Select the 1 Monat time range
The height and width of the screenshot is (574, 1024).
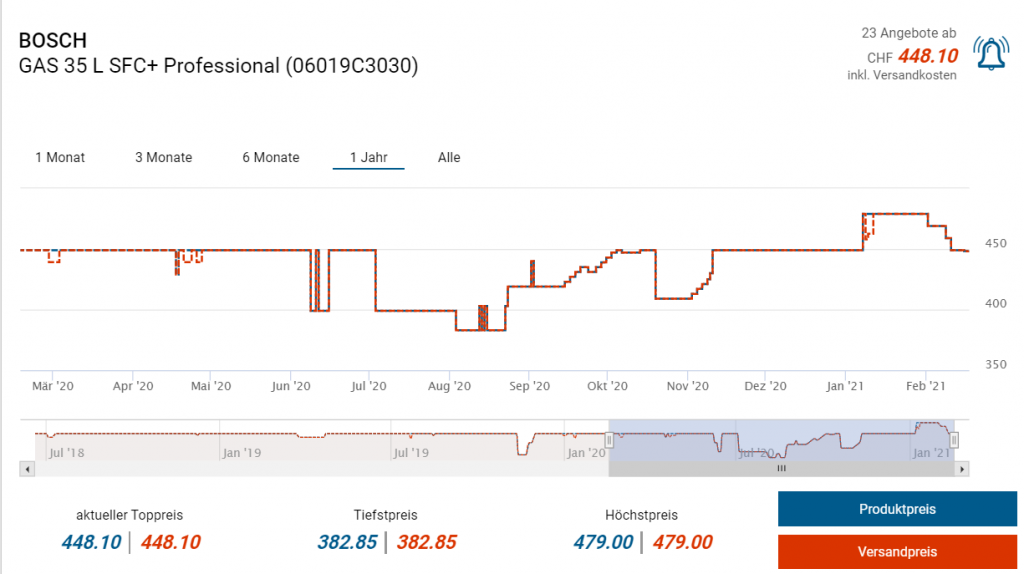point(60,157)
